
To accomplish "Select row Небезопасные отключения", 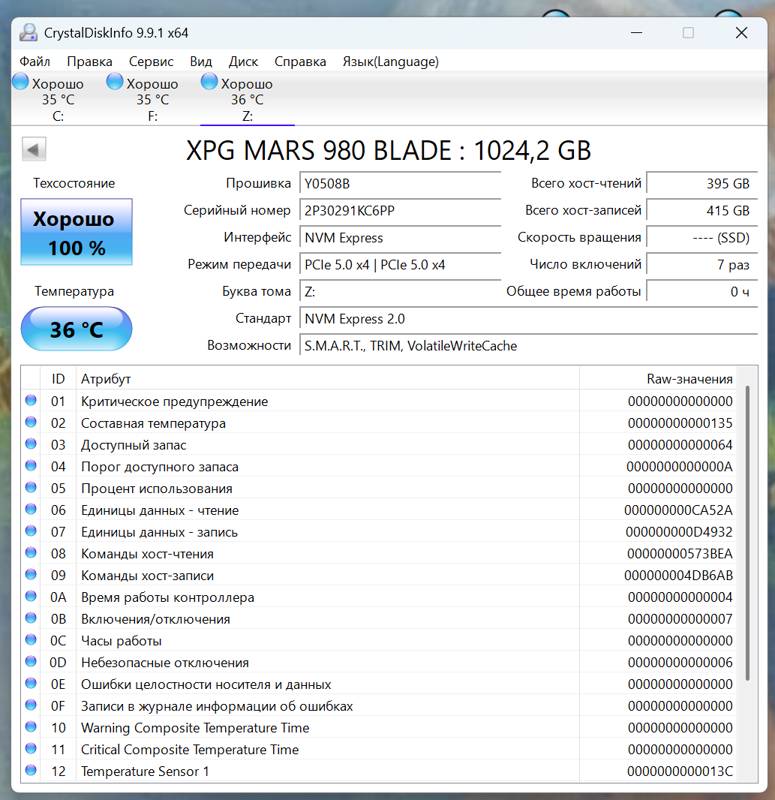I will pyautogui.click(x=379, y=662).
